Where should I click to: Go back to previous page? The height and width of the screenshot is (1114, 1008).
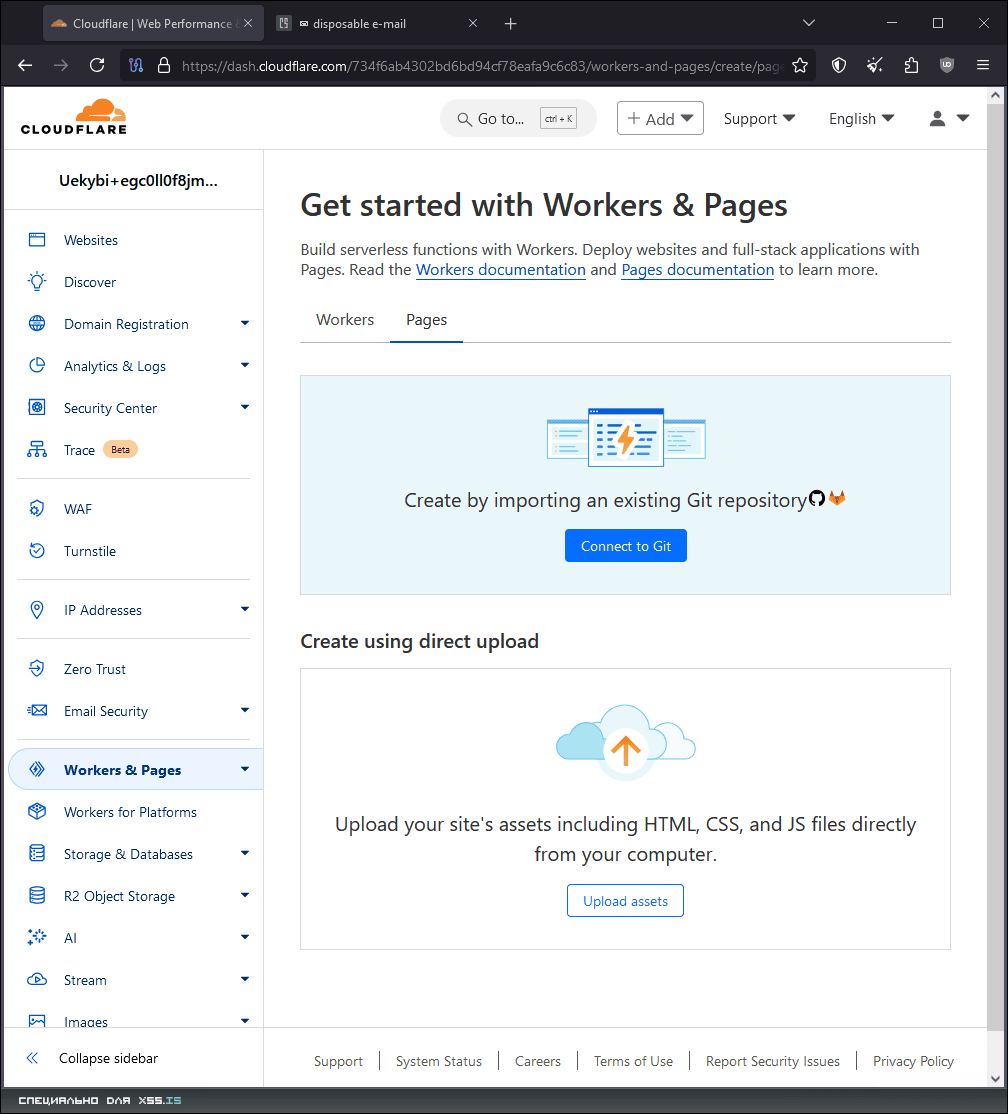[25, 65]
